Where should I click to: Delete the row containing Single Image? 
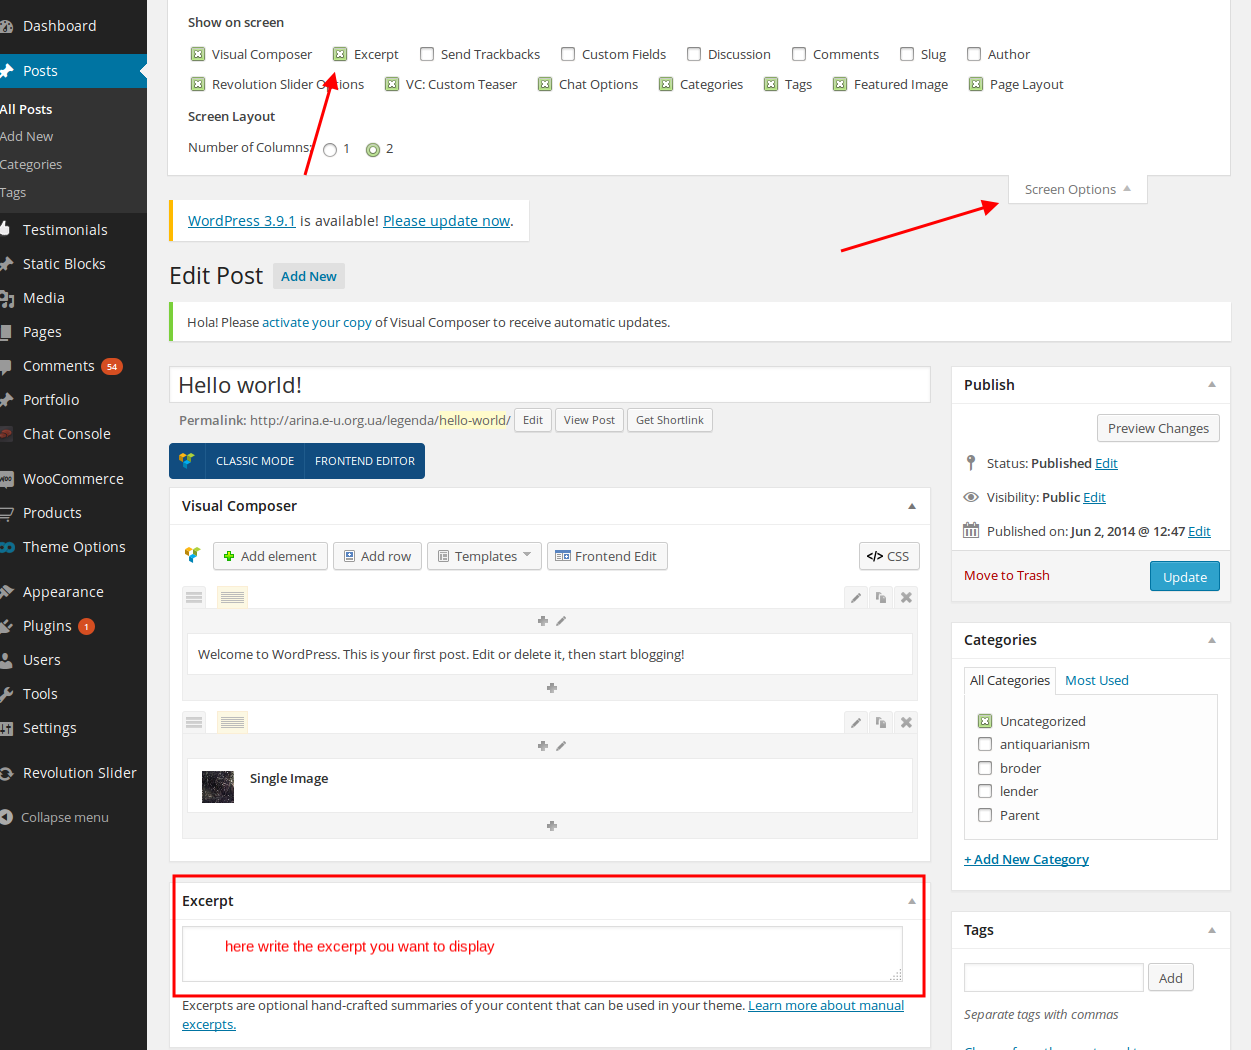[x=906, y=722]
